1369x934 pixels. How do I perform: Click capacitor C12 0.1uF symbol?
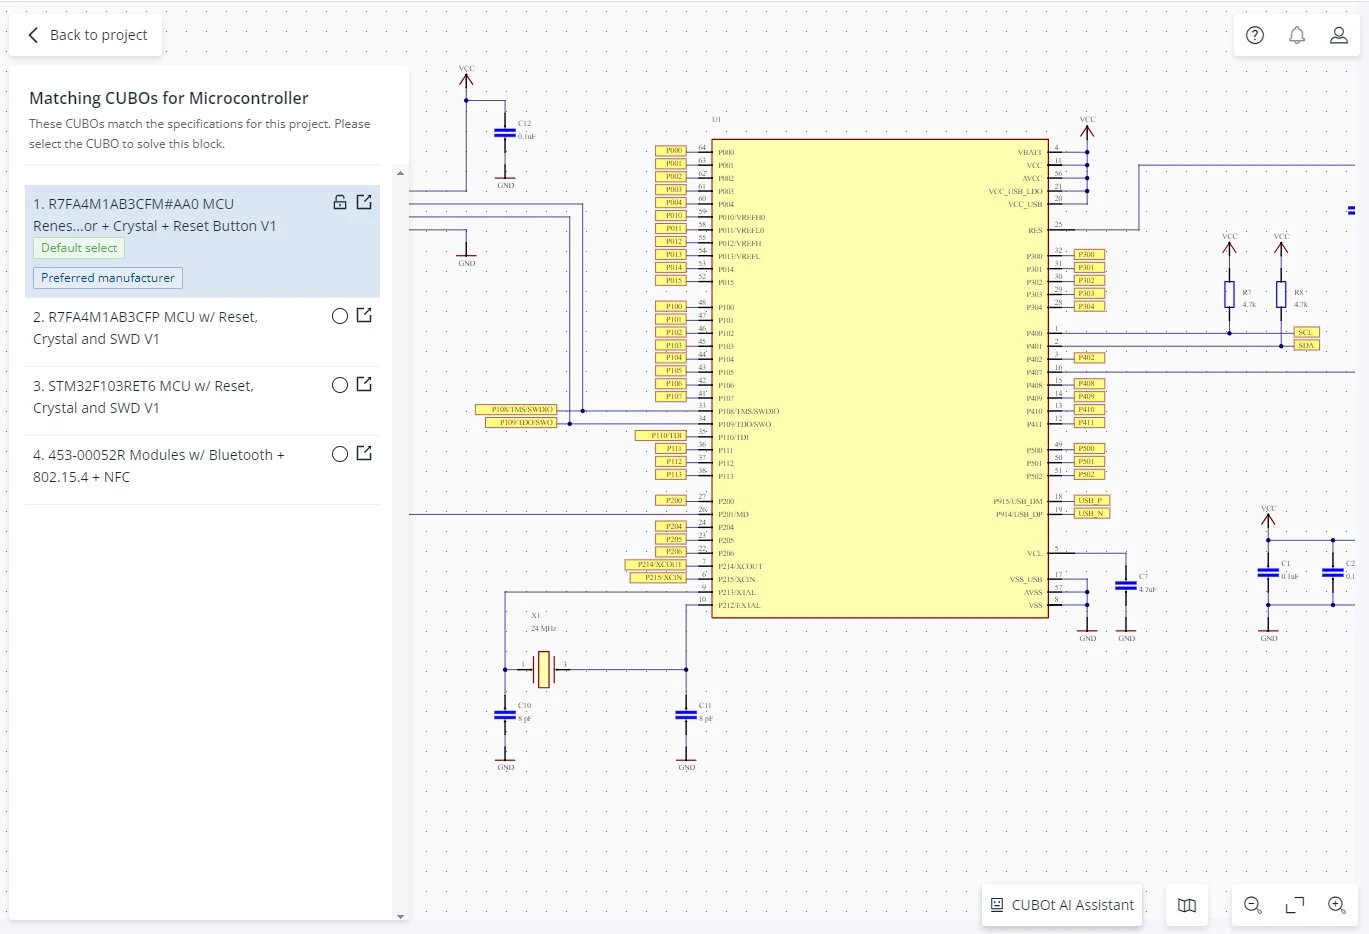(505, 133)
